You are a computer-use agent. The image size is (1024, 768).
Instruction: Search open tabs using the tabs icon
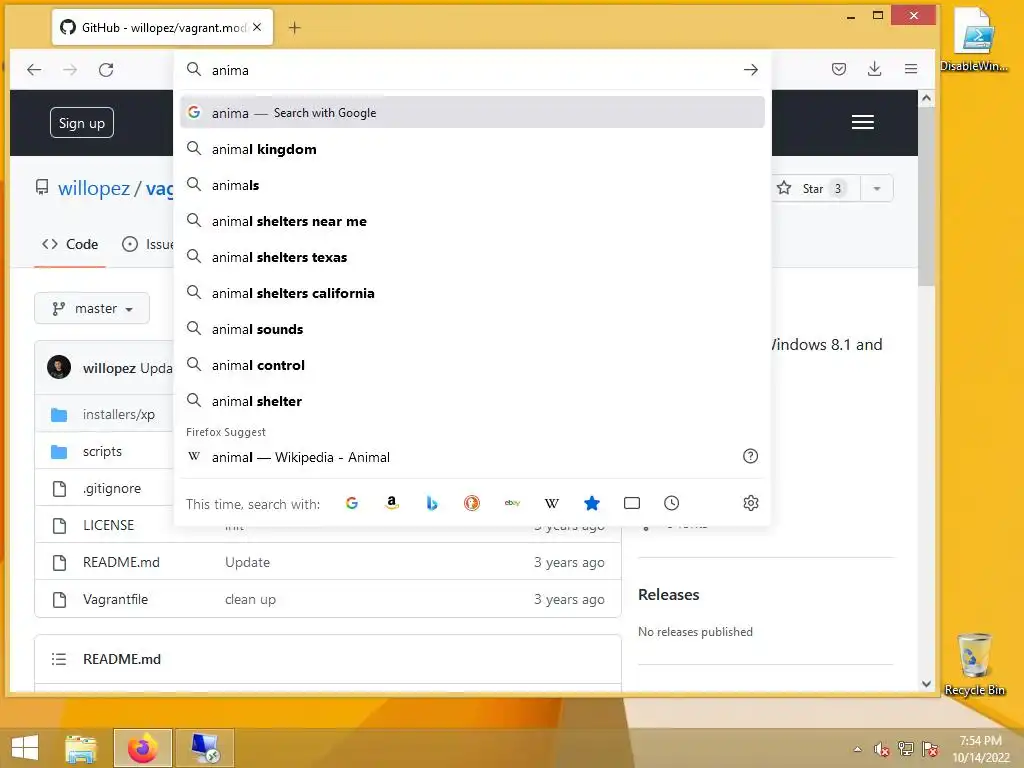632,503
